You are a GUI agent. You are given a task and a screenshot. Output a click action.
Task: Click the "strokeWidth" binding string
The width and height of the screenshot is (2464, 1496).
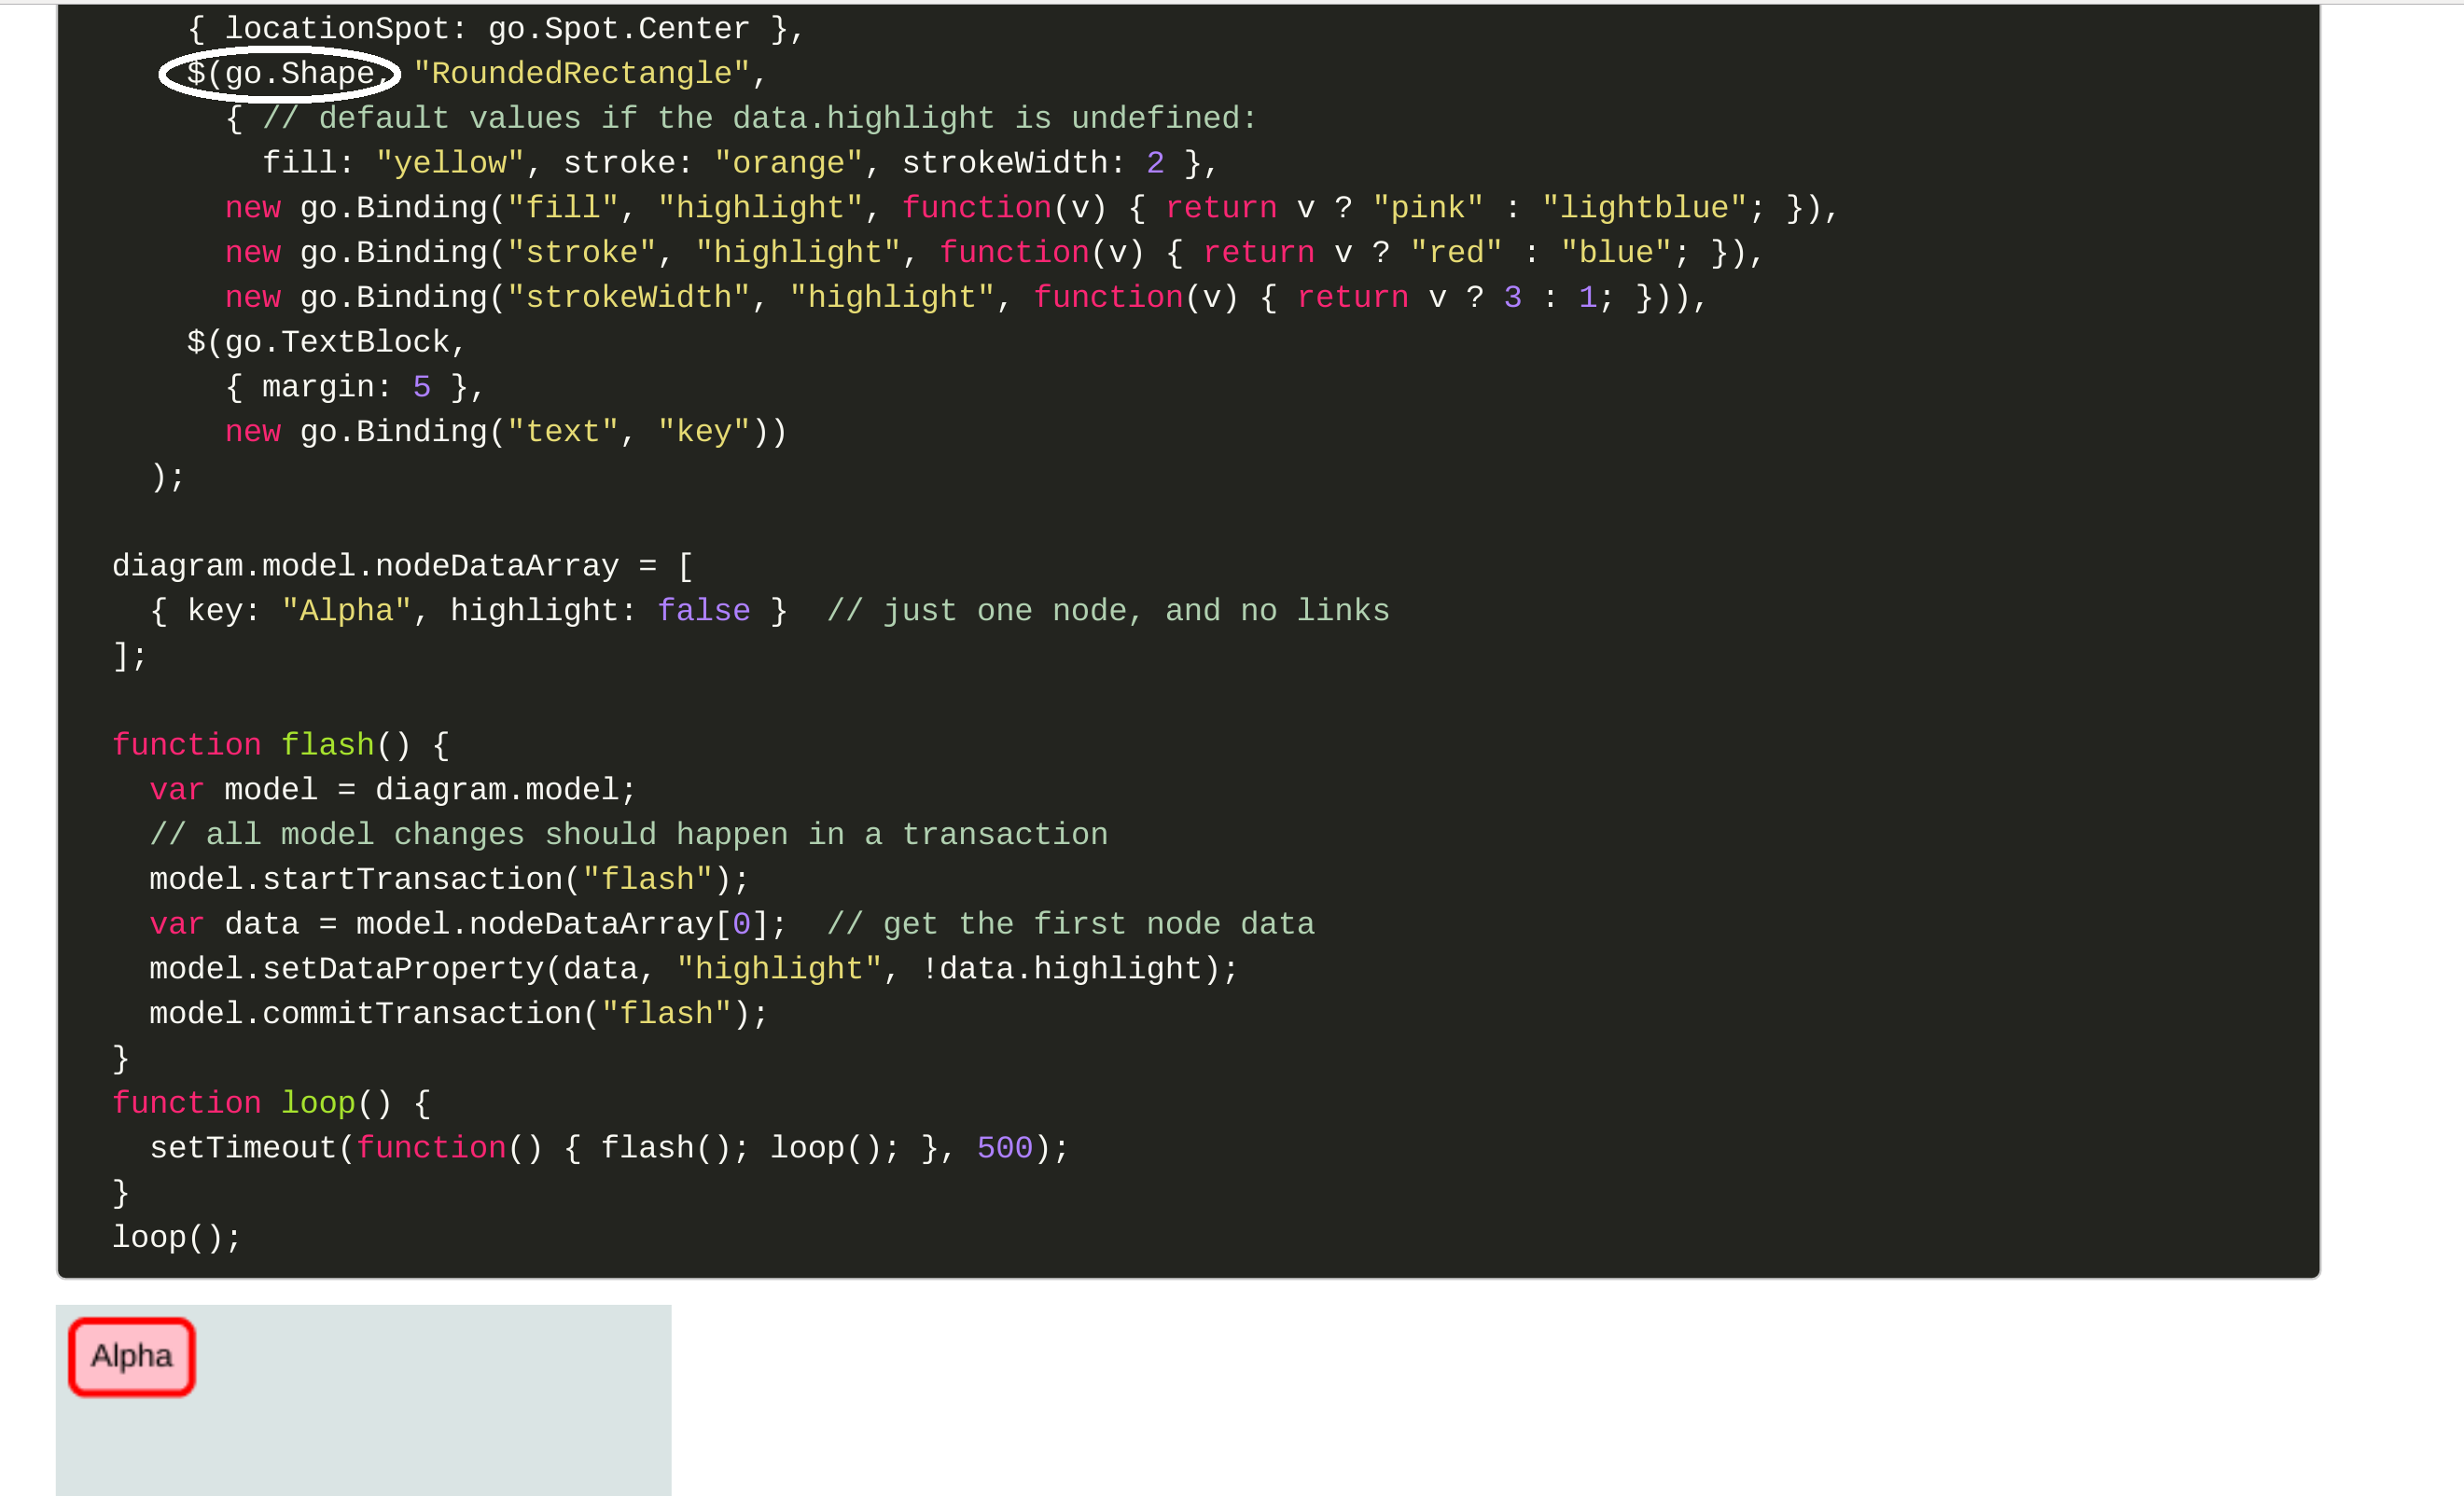pos(628,298)
